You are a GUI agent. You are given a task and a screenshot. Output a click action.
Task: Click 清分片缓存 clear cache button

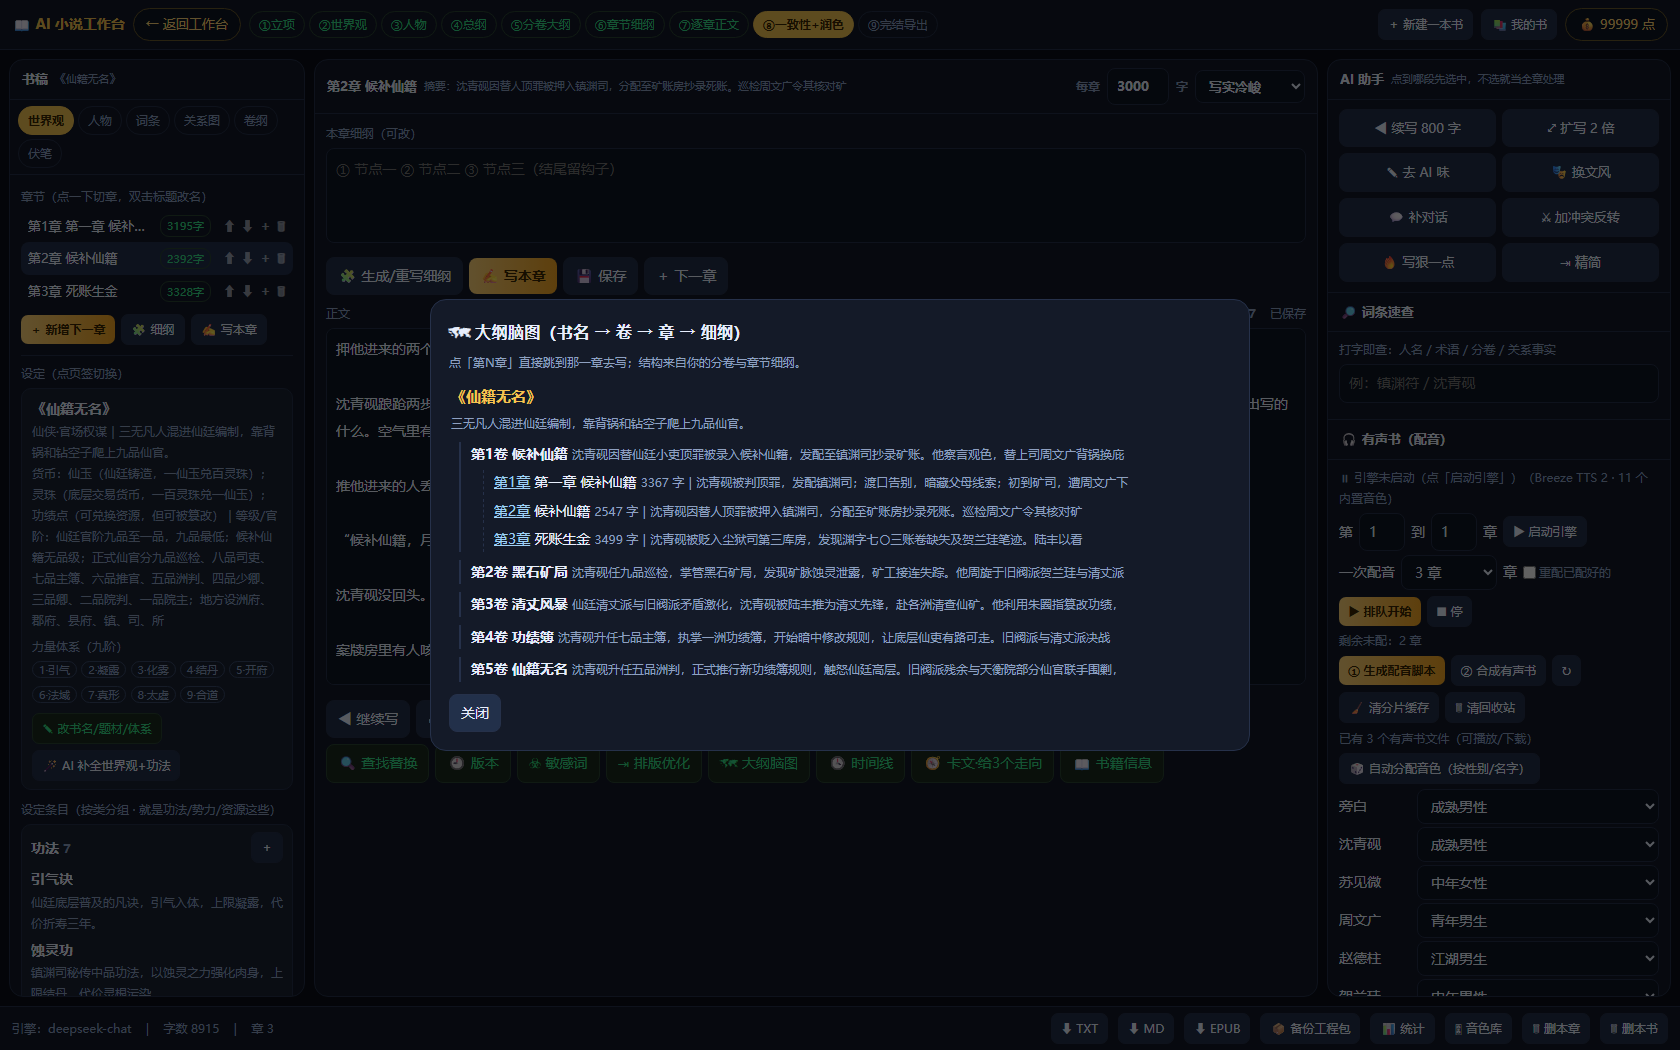click(1389, 707)
